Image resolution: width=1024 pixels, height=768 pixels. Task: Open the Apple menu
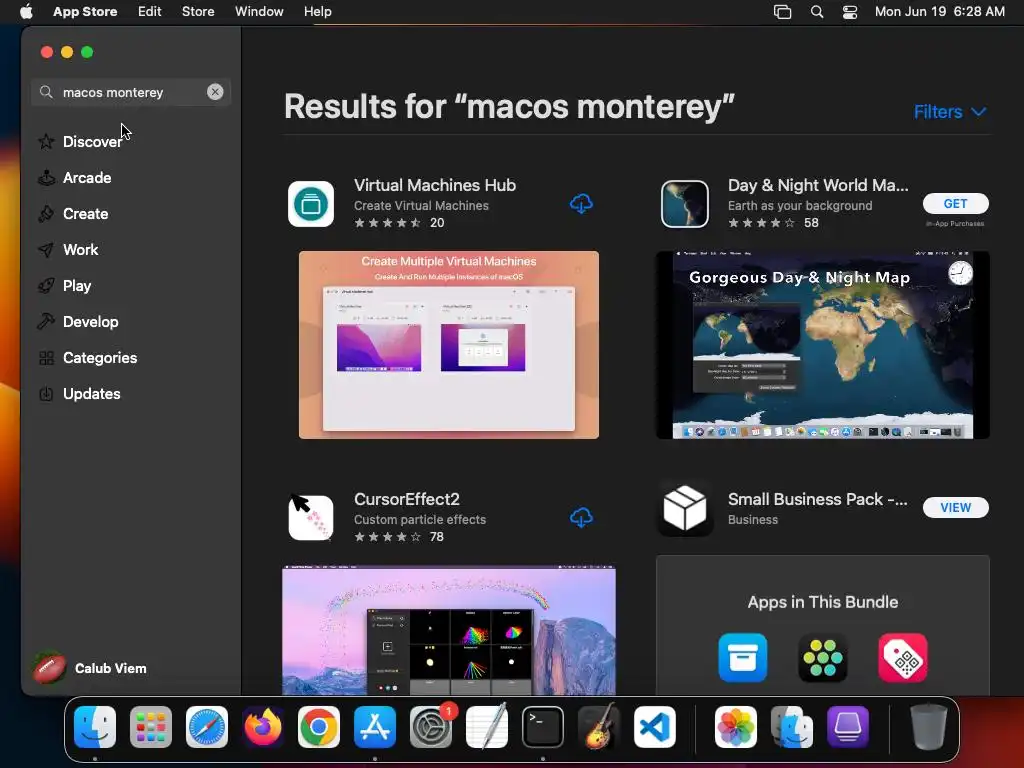coord(26,12)
